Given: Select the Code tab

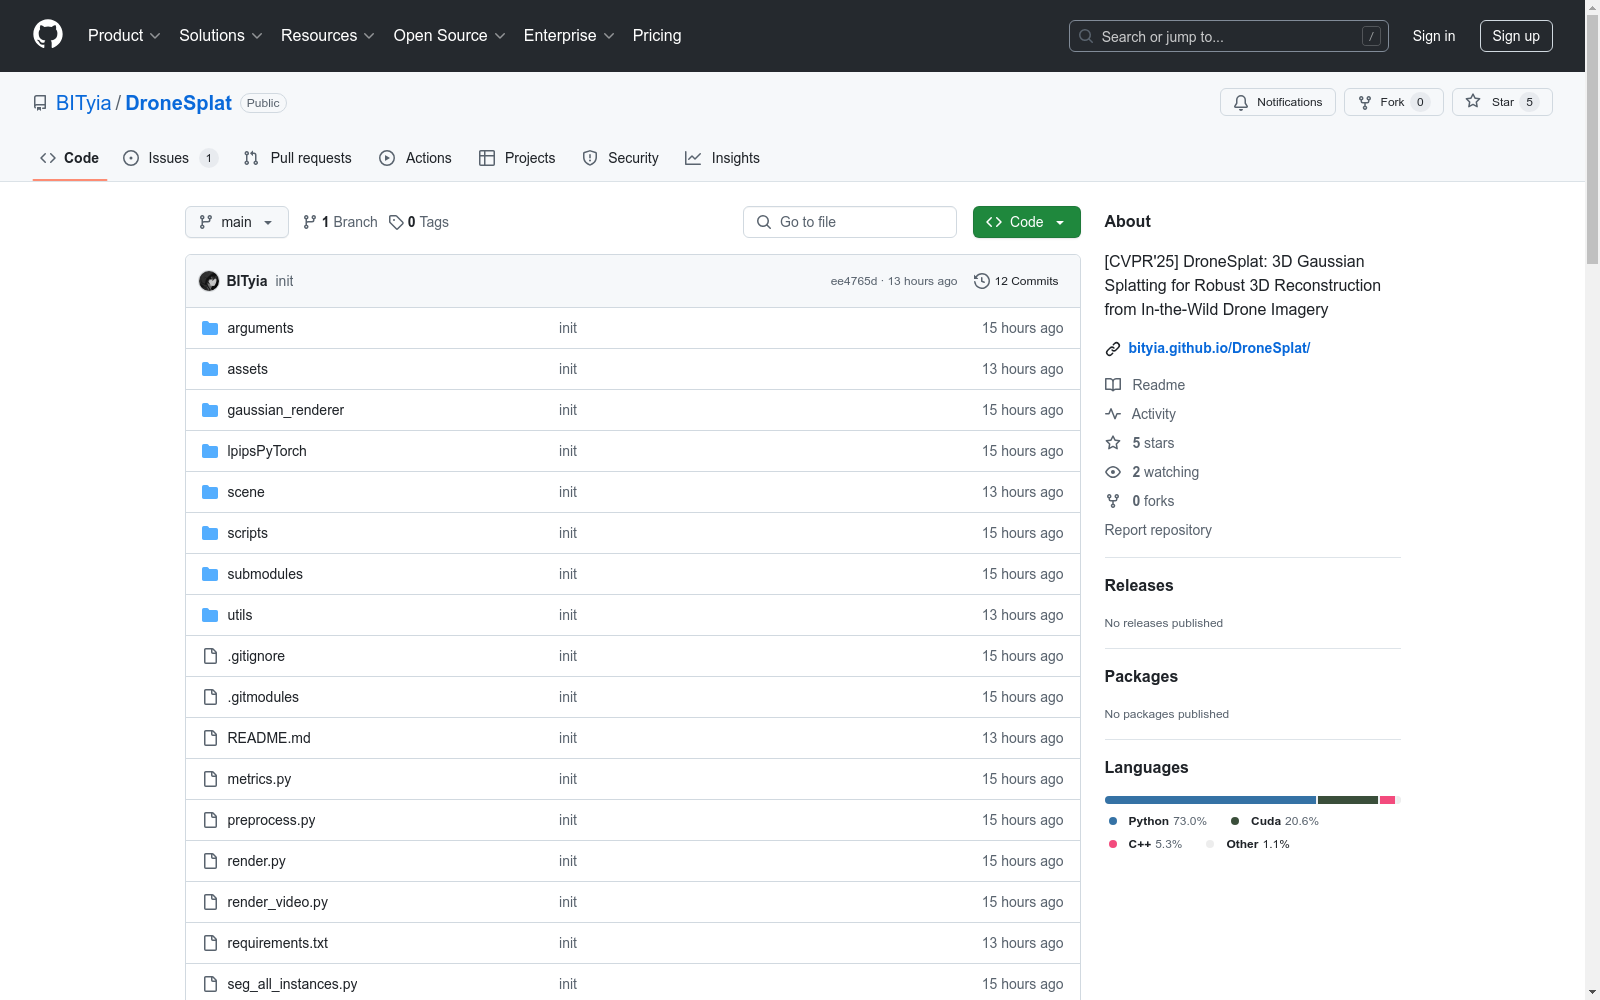Looking at the screenshot, I should point(70,158).
